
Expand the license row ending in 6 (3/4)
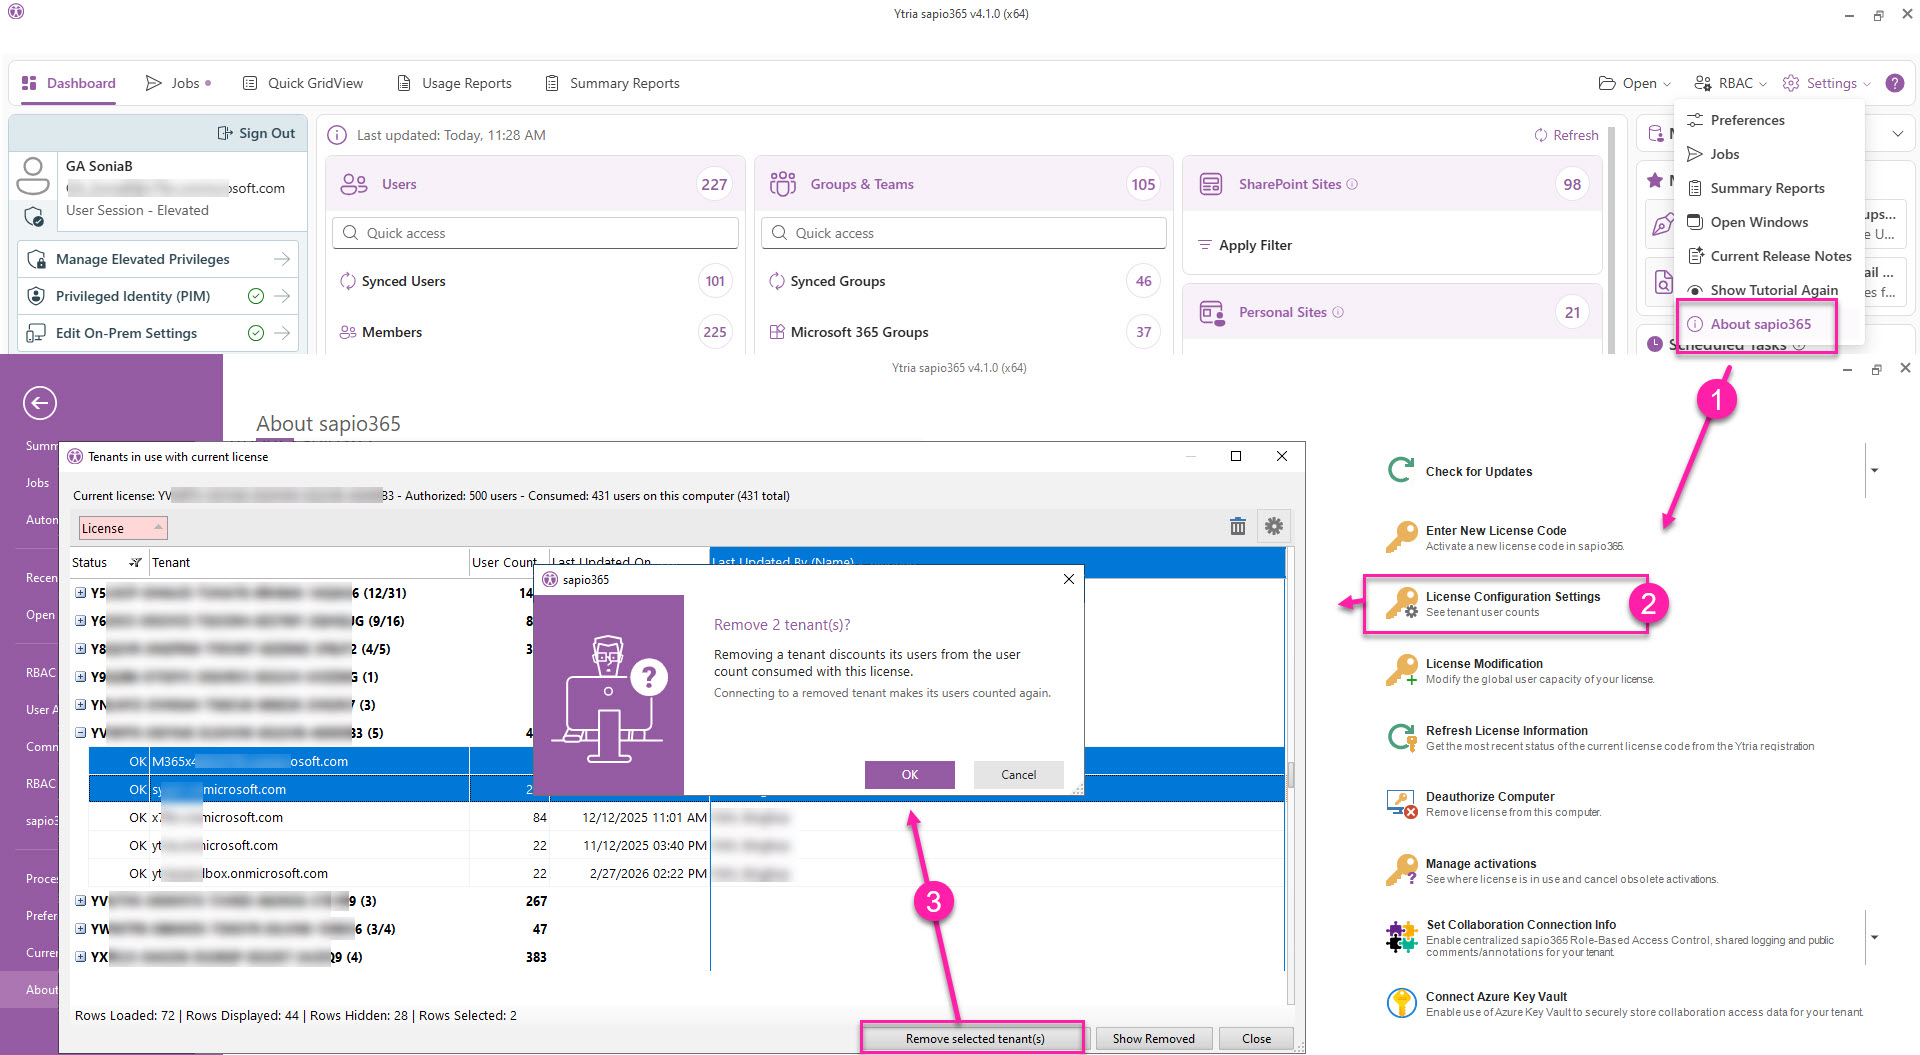(x=81, y=929)
